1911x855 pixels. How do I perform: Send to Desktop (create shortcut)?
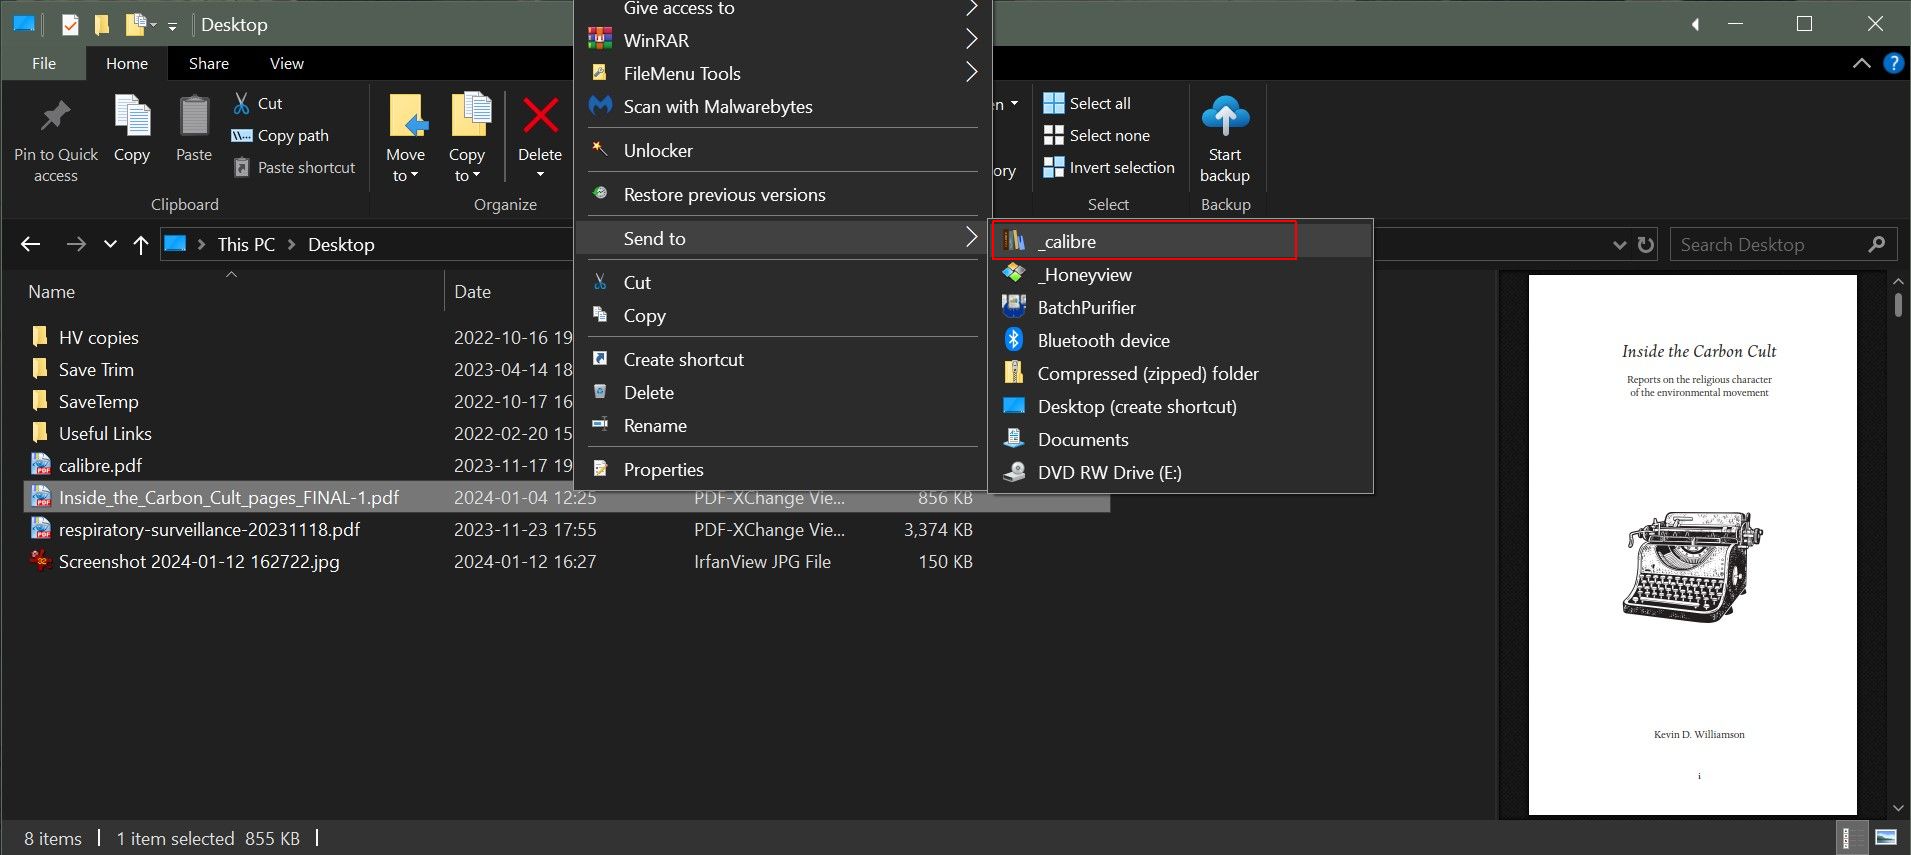click(1181, 406)
